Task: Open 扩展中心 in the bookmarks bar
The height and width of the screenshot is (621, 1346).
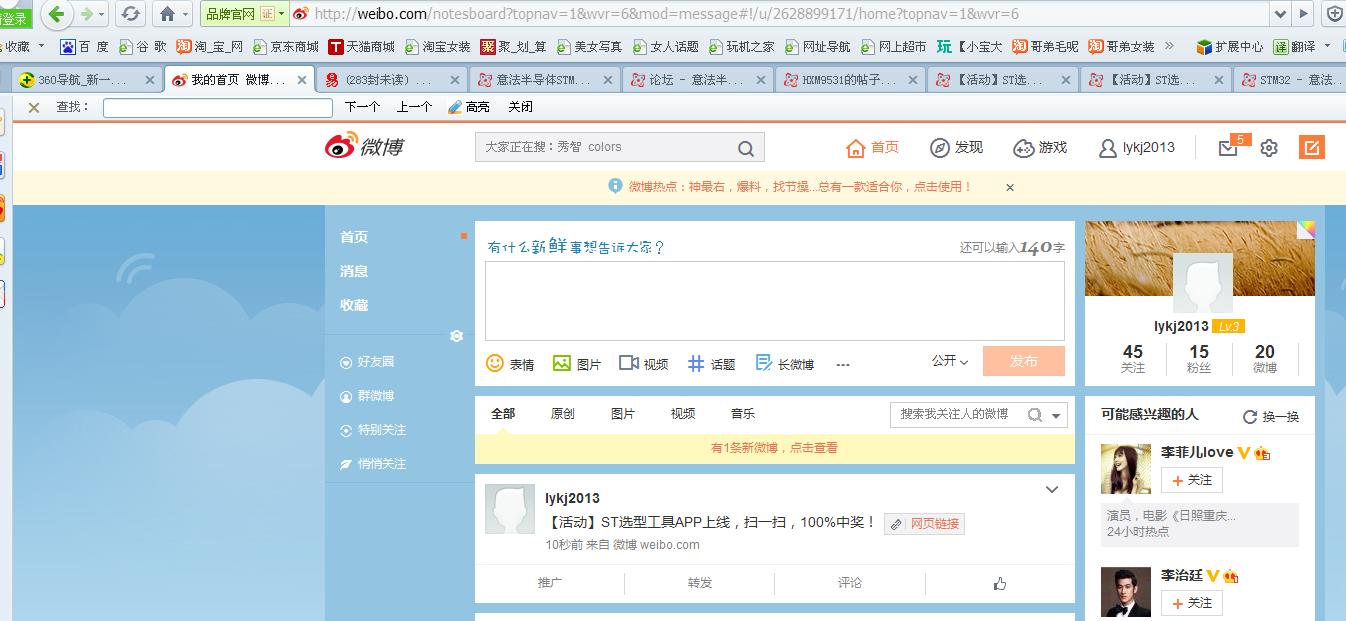Action: coord(1230,46)
